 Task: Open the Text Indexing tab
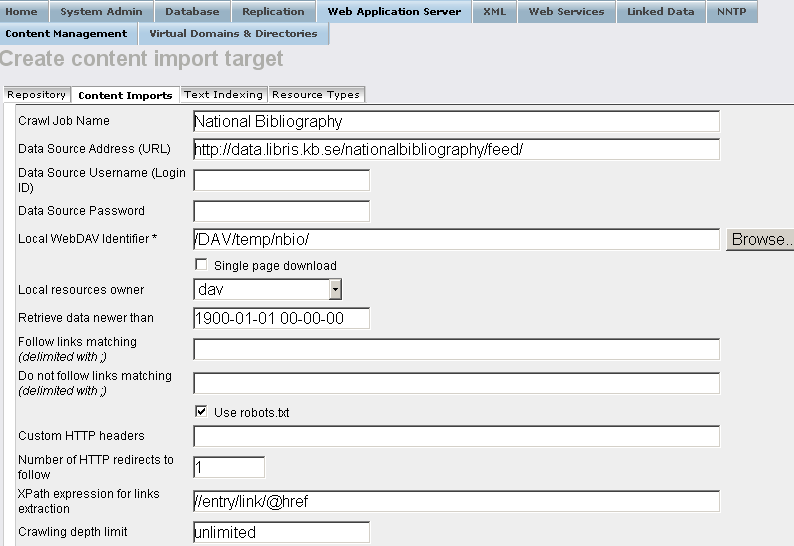[223, 95]
